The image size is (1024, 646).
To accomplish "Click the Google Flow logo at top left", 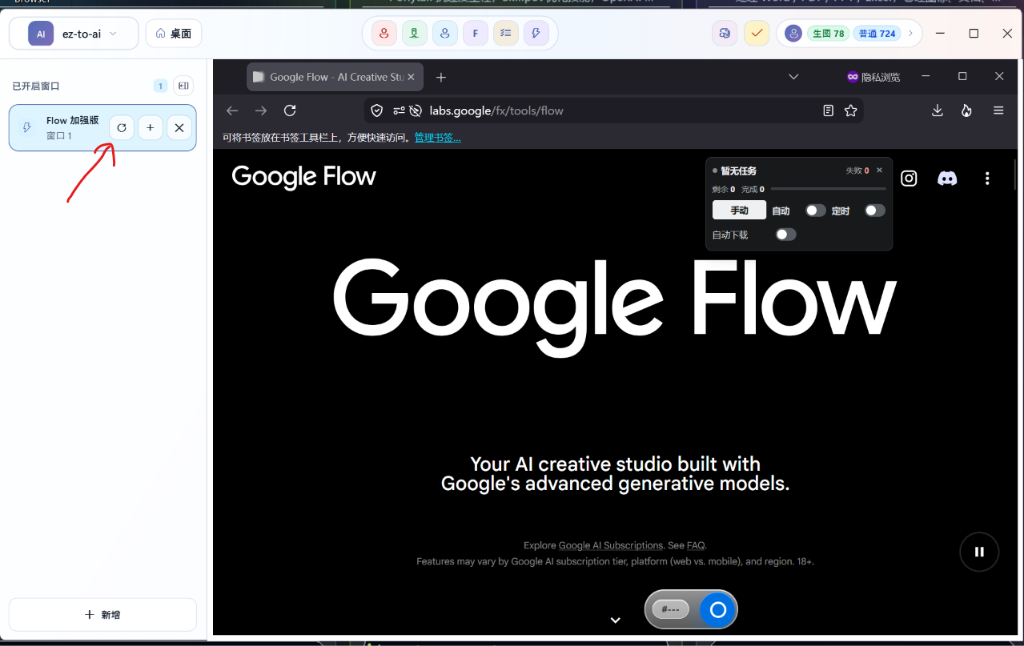I will 304,176.
